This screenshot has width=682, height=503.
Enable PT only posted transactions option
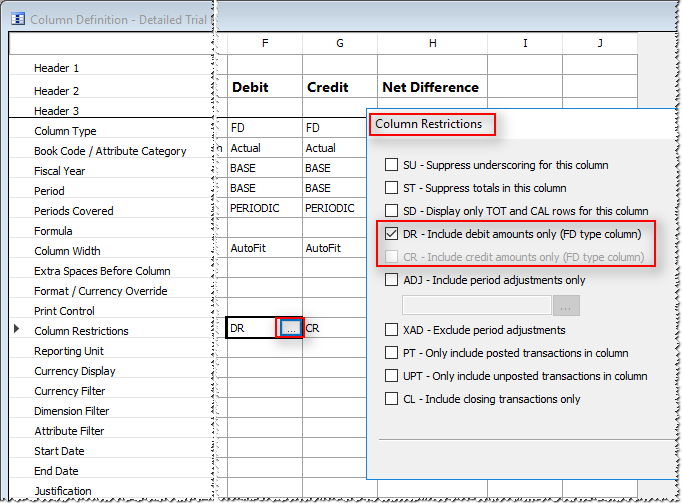[x=393, y=353]
